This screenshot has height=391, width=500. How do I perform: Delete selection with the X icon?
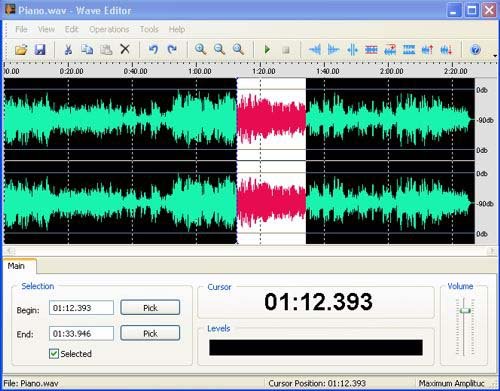click(x=125, y=49)
